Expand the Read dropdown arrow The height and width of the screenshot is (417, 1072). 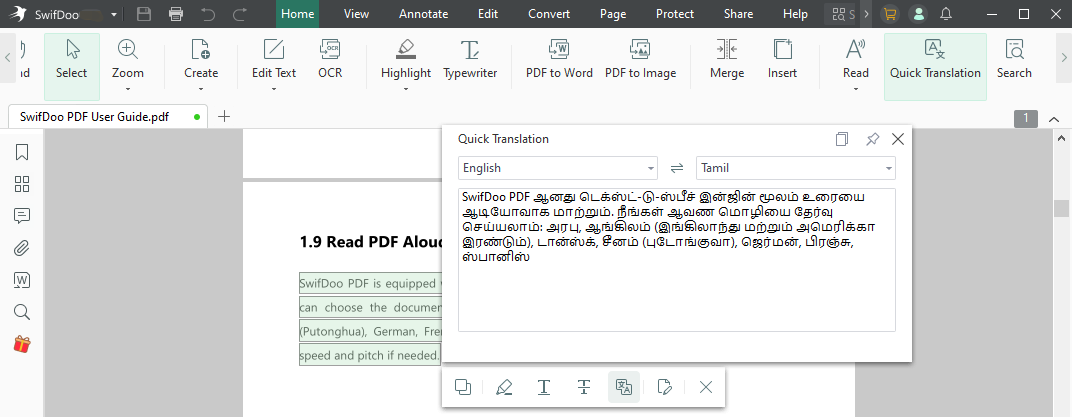pos(855,89)
